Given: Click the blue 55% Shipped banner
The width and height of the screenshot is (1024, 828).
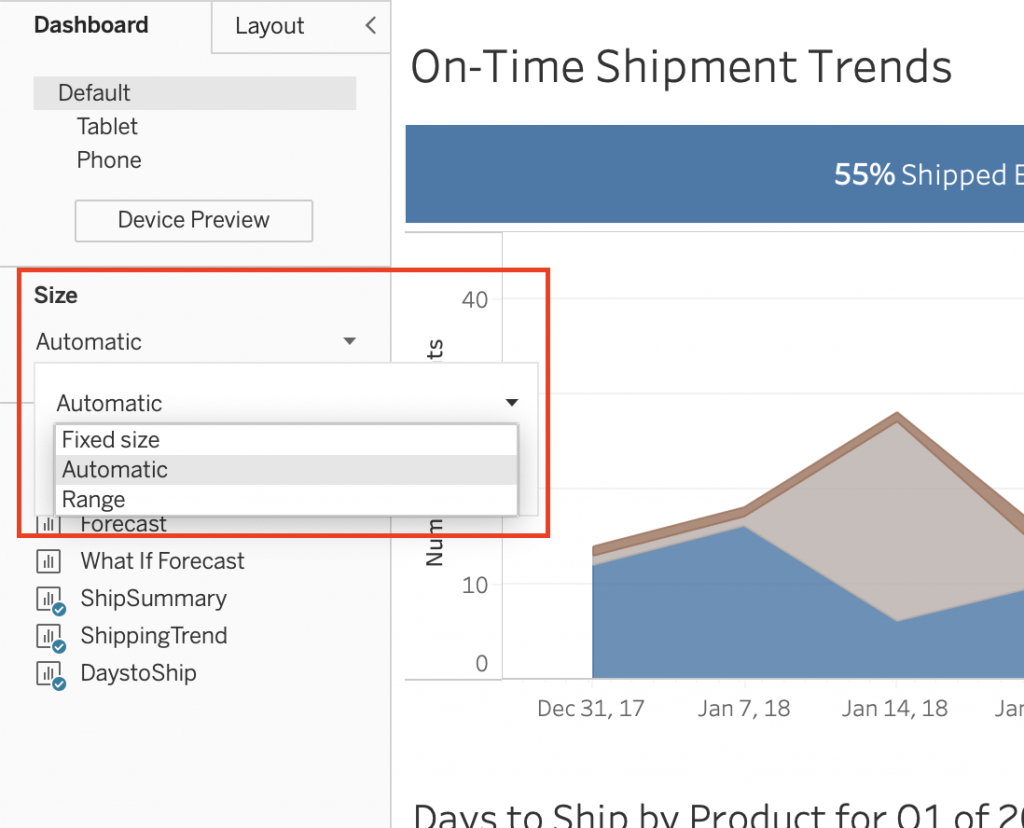Looking at the screenshot, I should point(714,174).
